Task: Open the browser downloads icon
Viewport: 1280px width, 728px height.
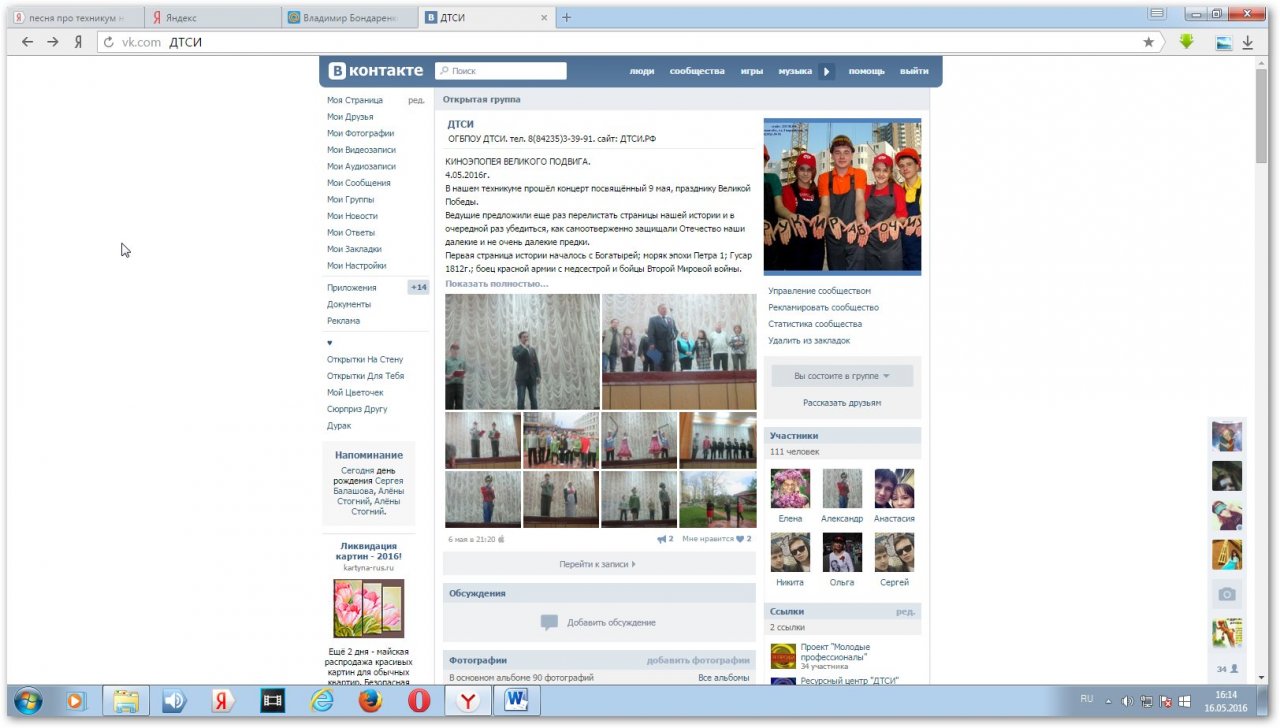Action: pos(1248,42)
